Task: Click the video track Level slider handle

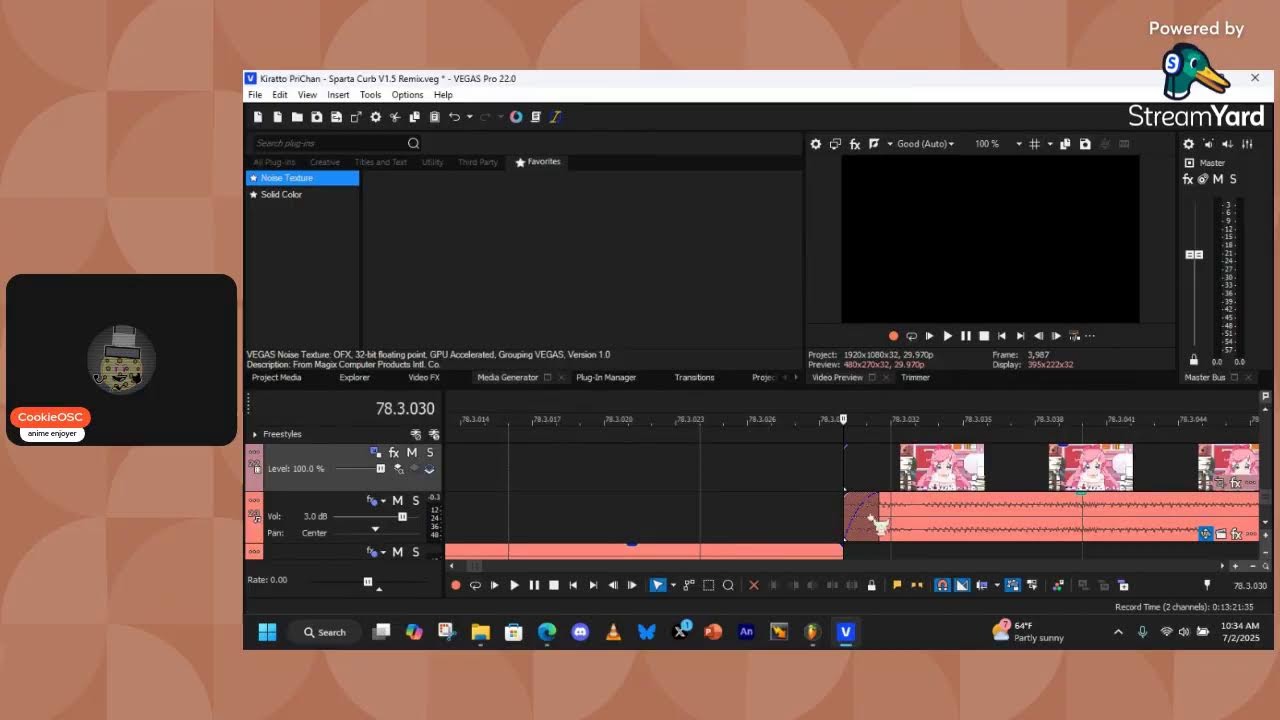Action: pyautogui.click(x=380, y=469)
